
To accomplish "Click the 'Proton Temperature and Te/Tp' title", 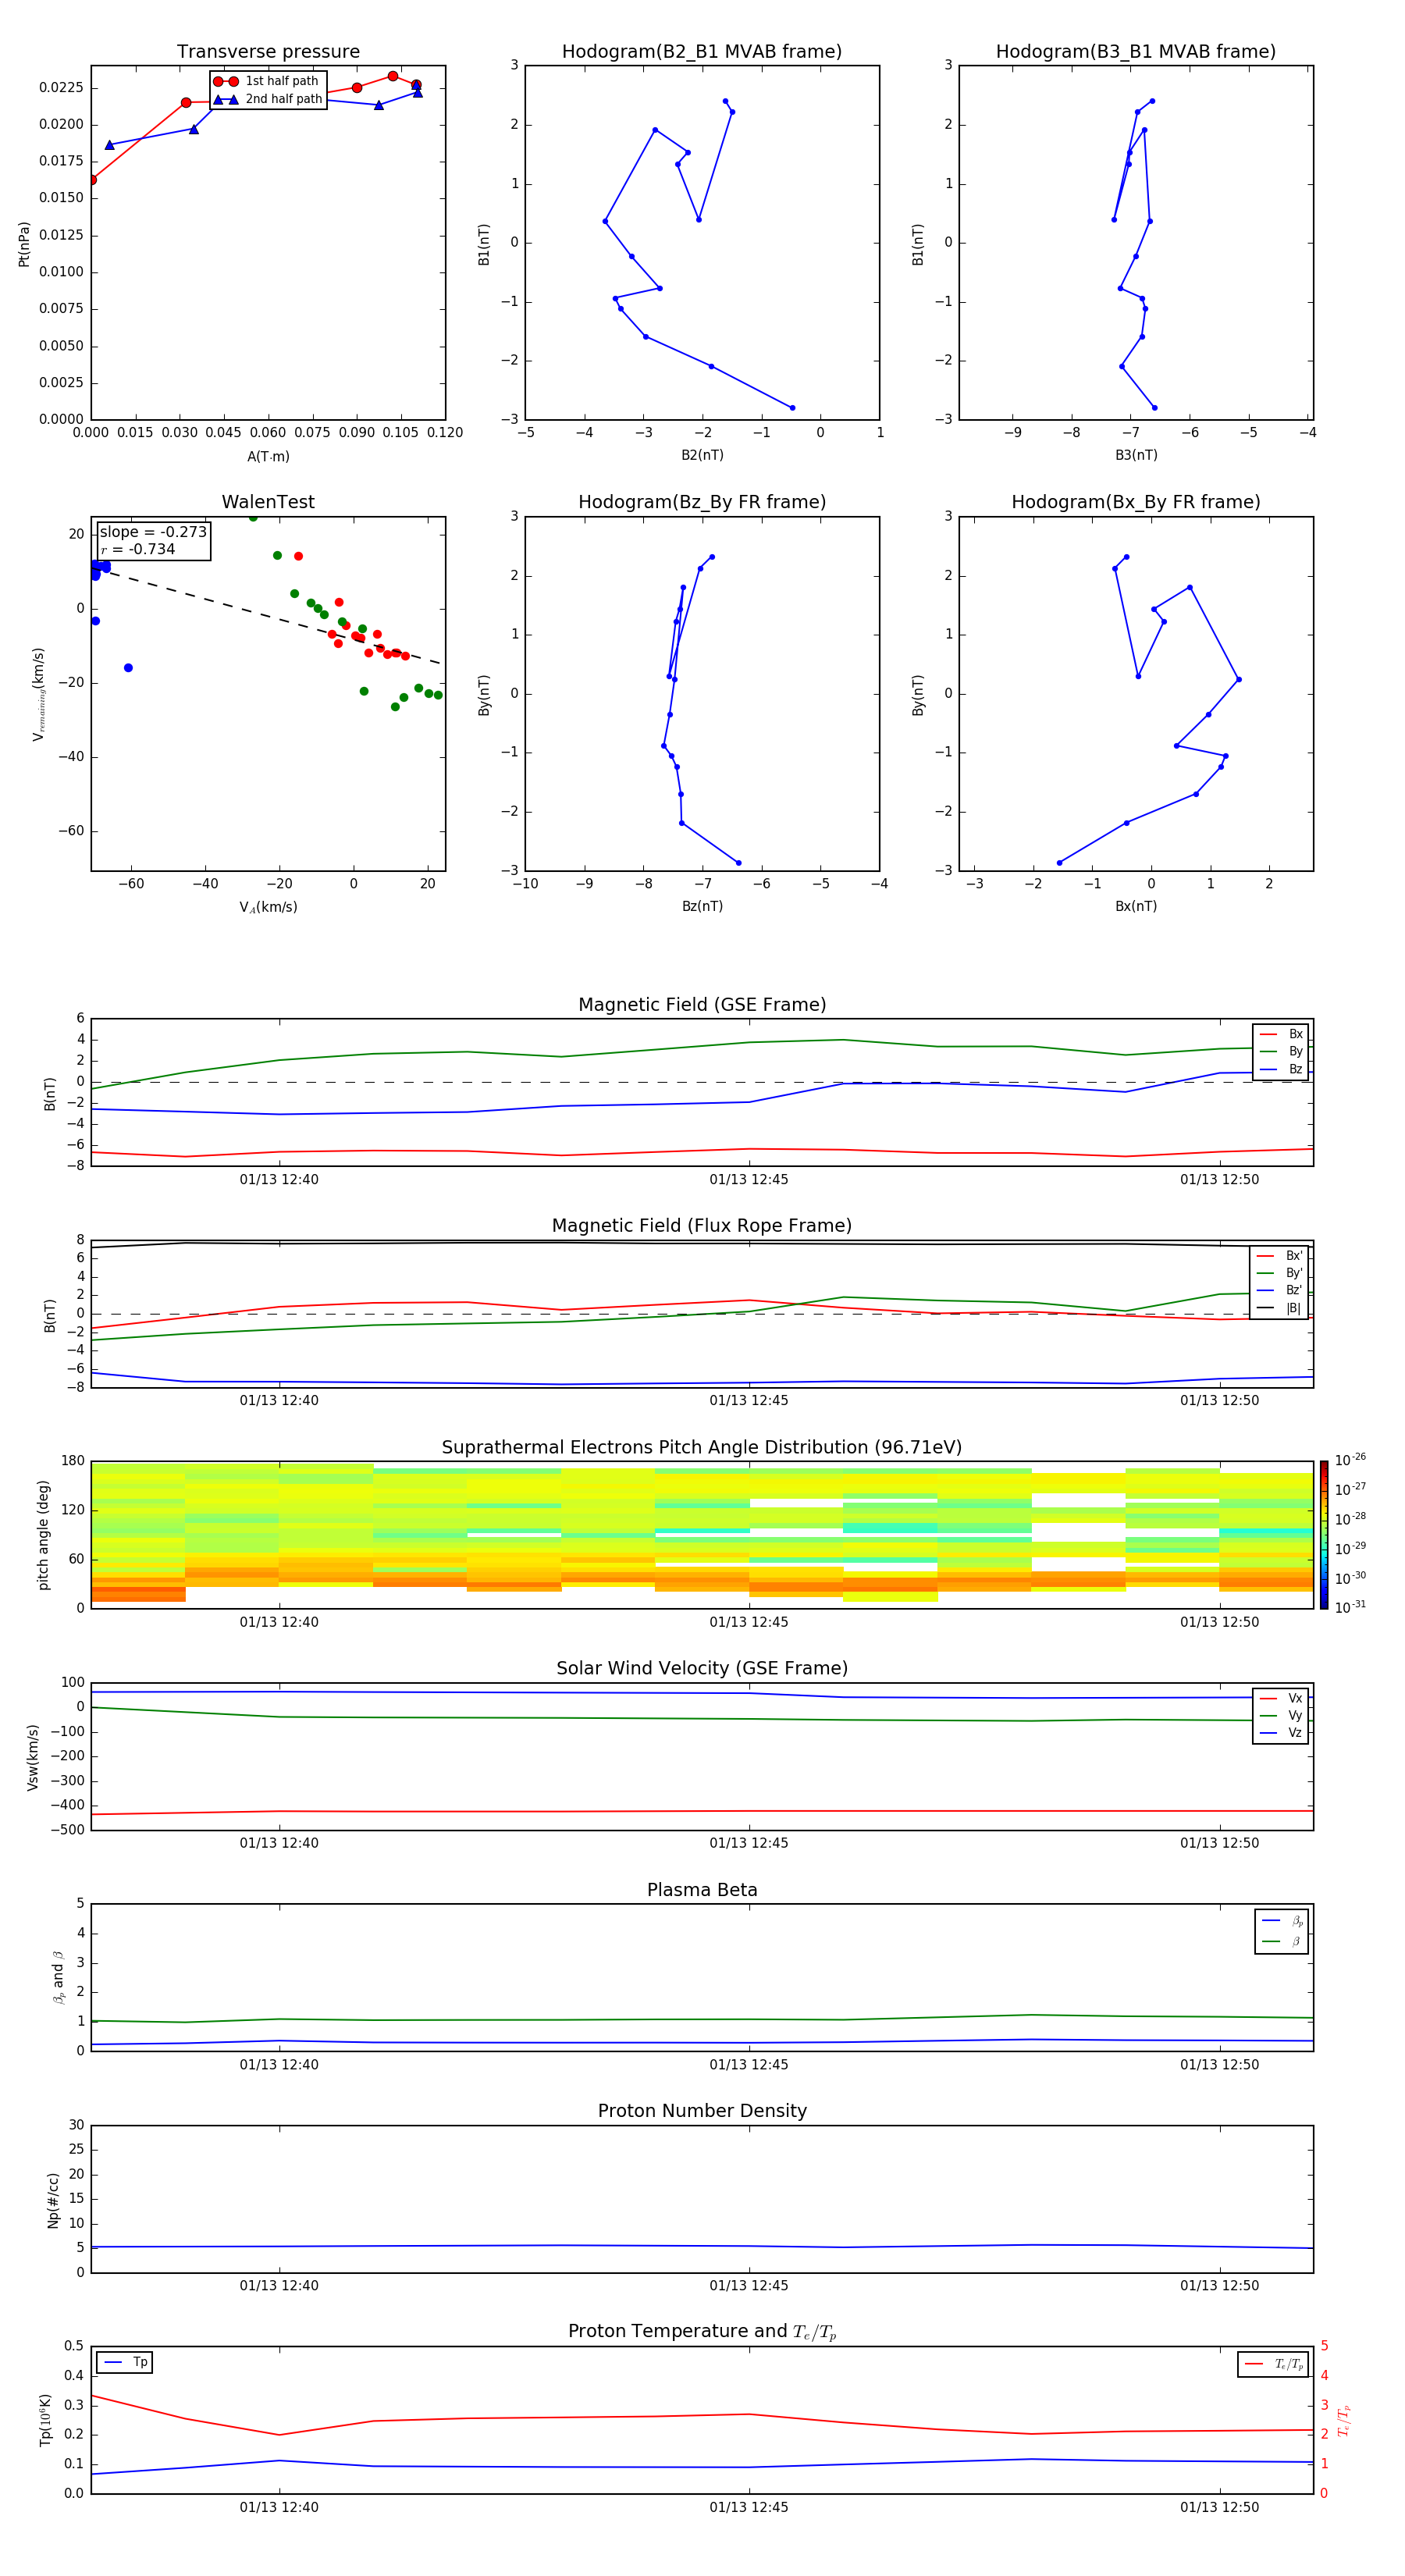I will (702, 2331).
